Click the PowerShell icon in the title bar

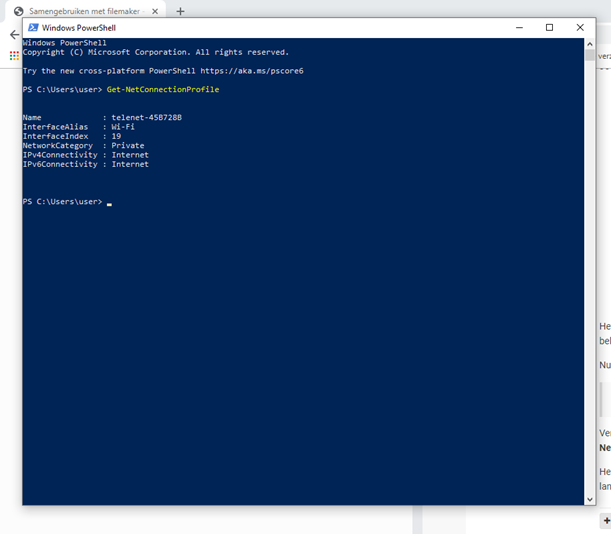[x=33, y=28]
